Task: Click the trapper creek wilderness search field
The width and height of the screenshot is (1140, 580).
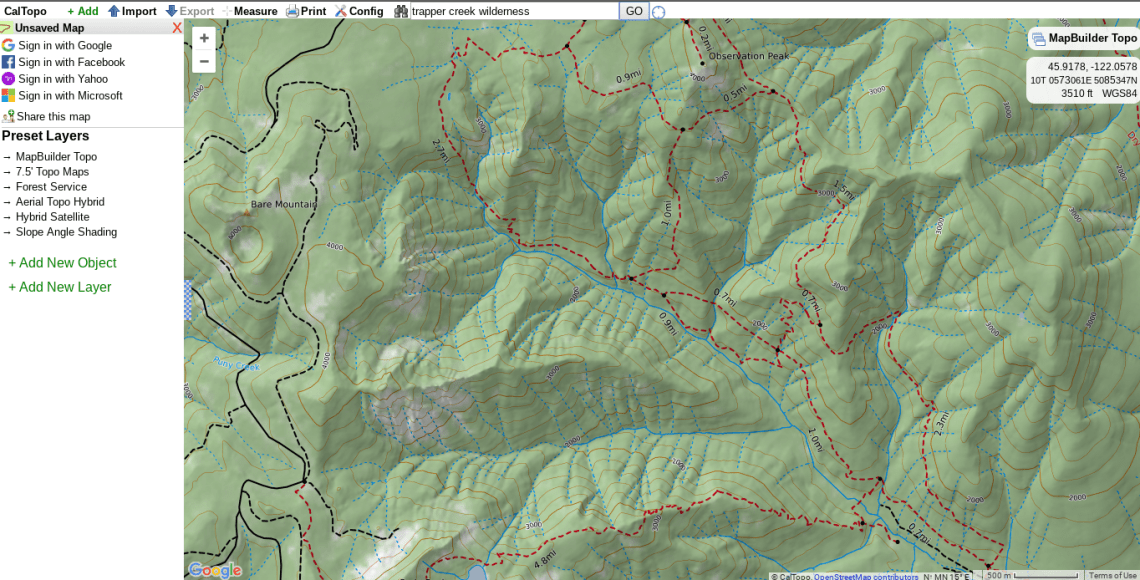Action: tap(513, 11)
